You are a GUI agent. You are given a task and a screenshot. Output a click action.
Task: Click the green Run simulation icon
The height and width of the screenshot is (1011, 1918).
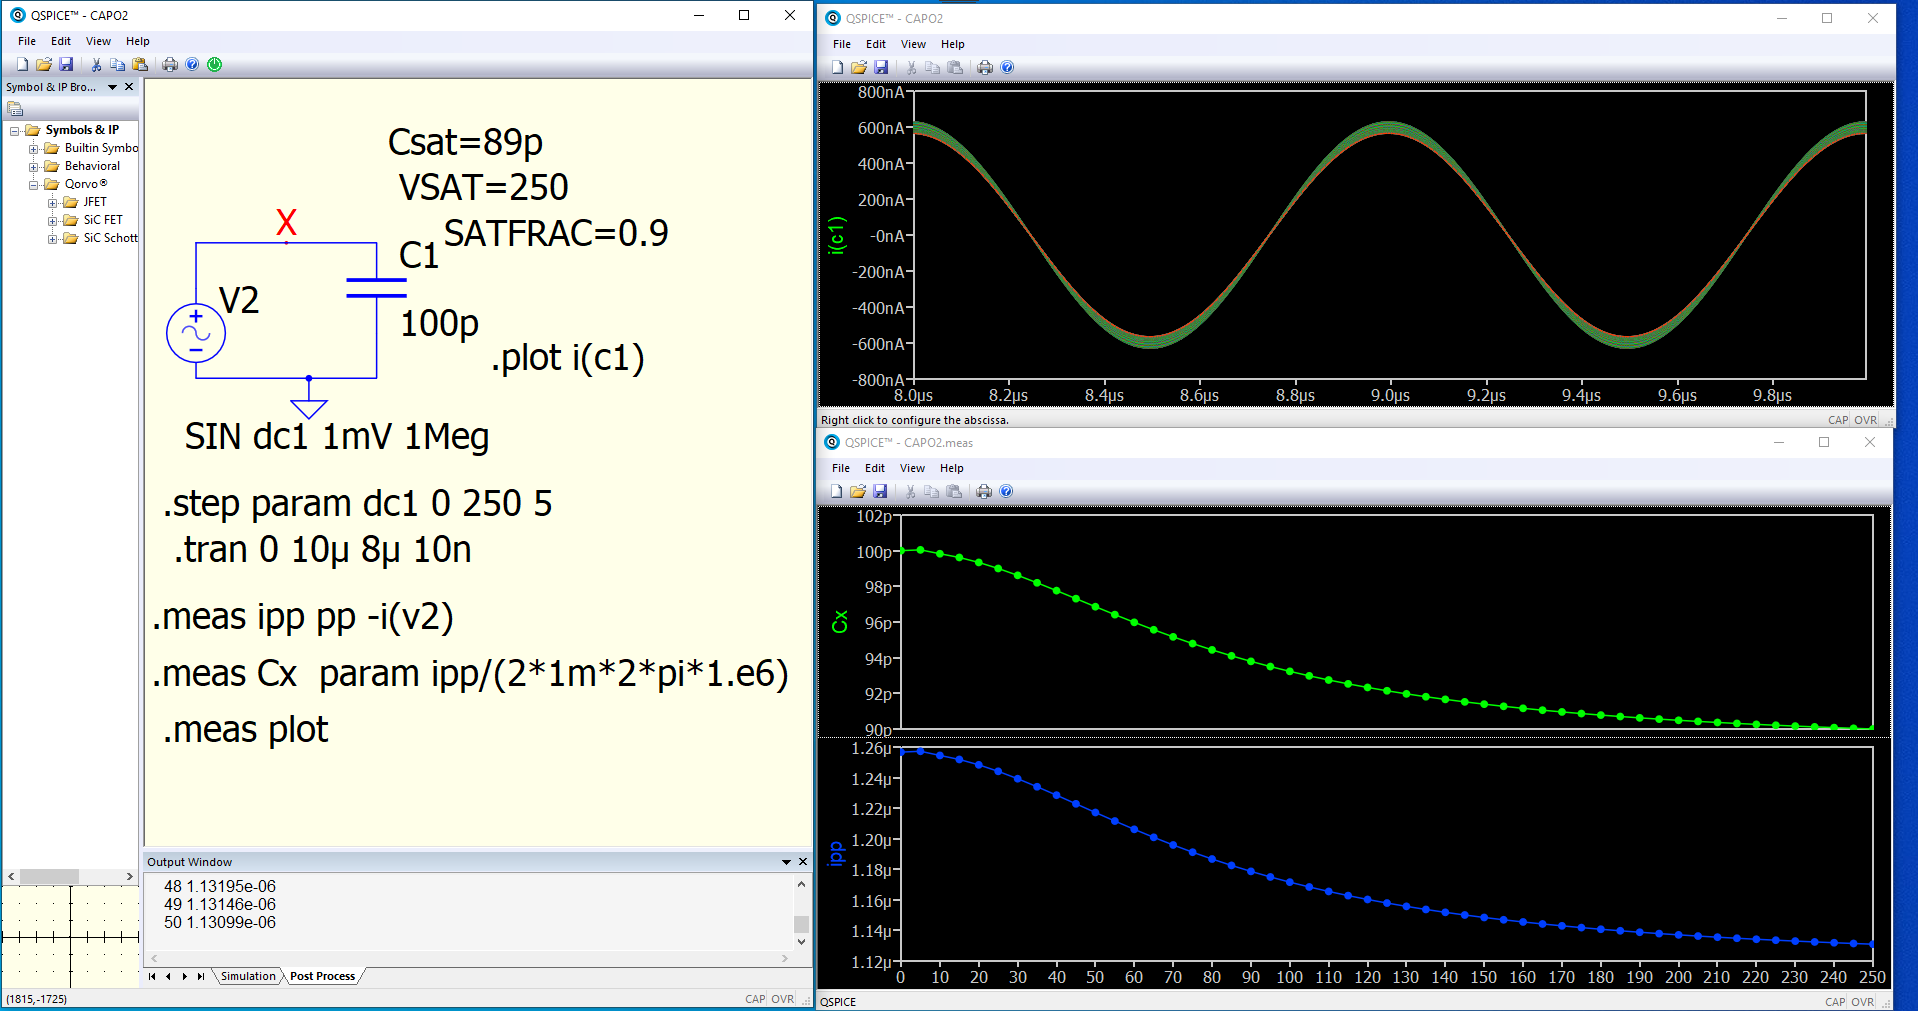pos(214,64)
